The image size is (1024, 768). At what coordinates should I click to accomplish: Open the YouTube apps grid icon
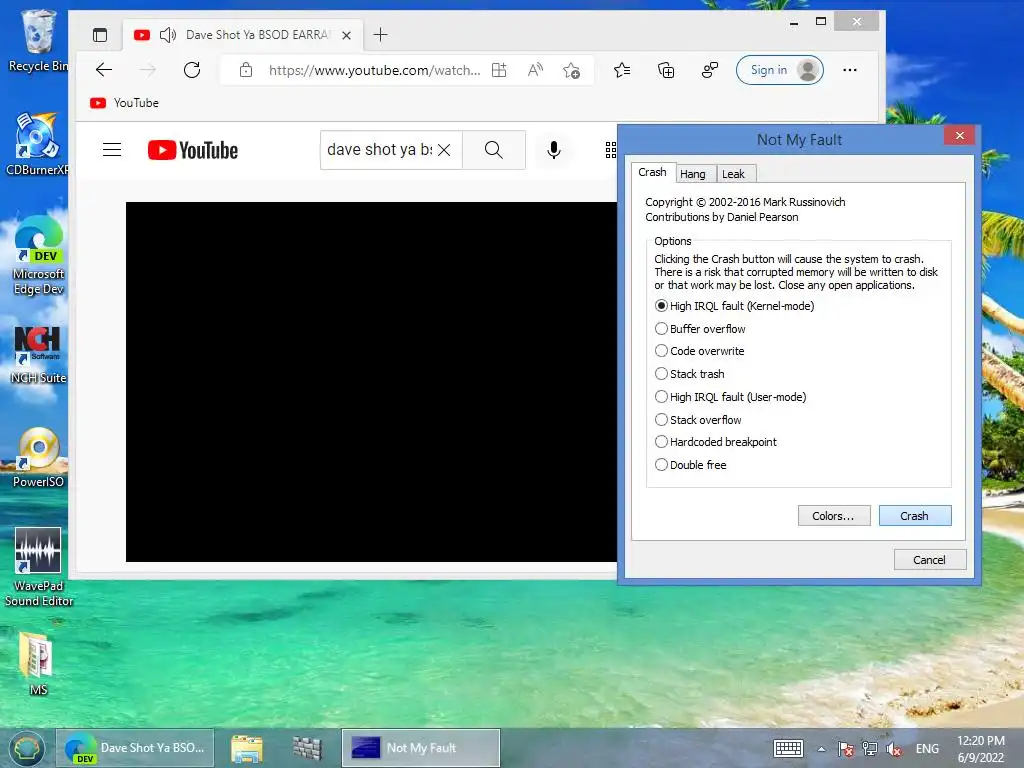point(611,150)
